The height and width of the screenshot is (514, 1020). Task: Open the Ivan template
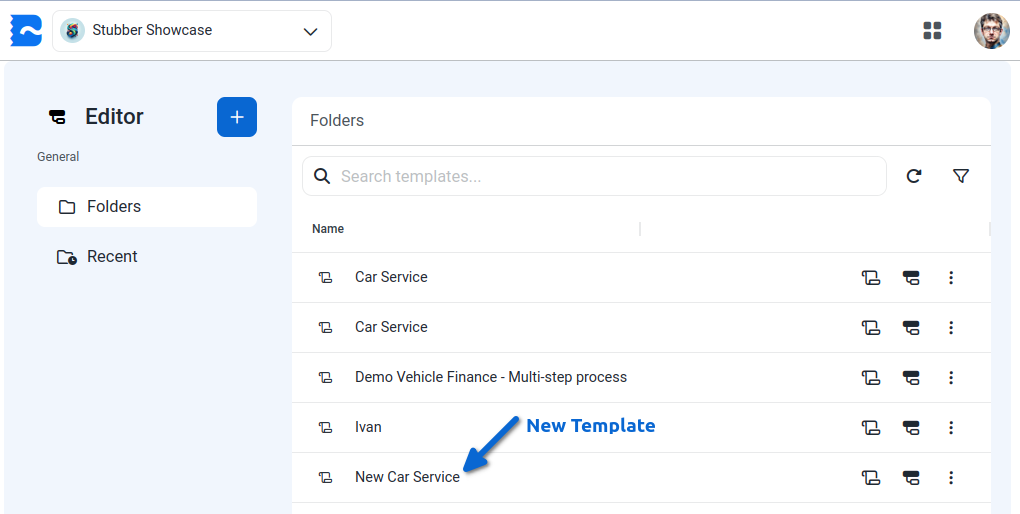tap(368, 427)
